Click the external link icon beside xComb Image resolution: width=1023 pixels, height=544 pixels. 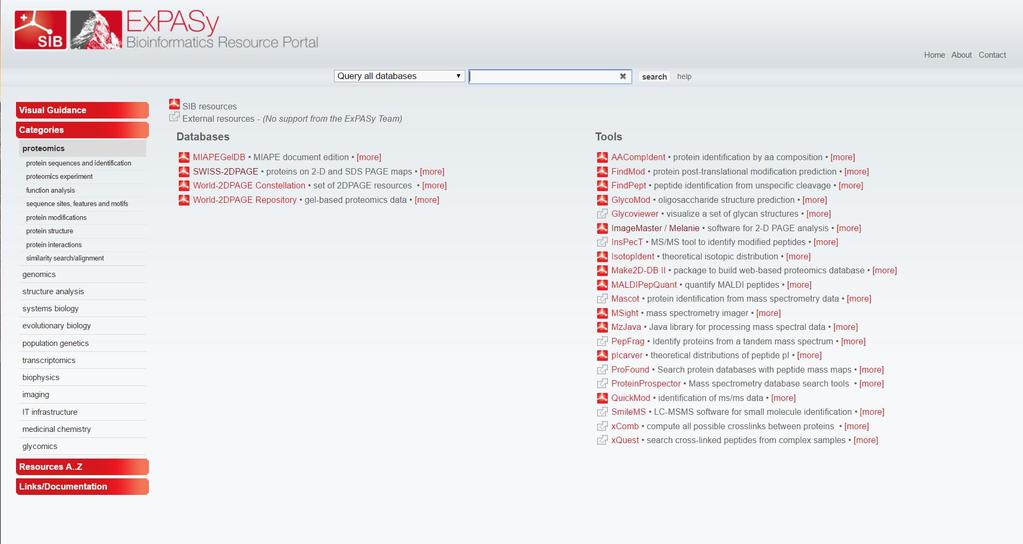(602, 426)
